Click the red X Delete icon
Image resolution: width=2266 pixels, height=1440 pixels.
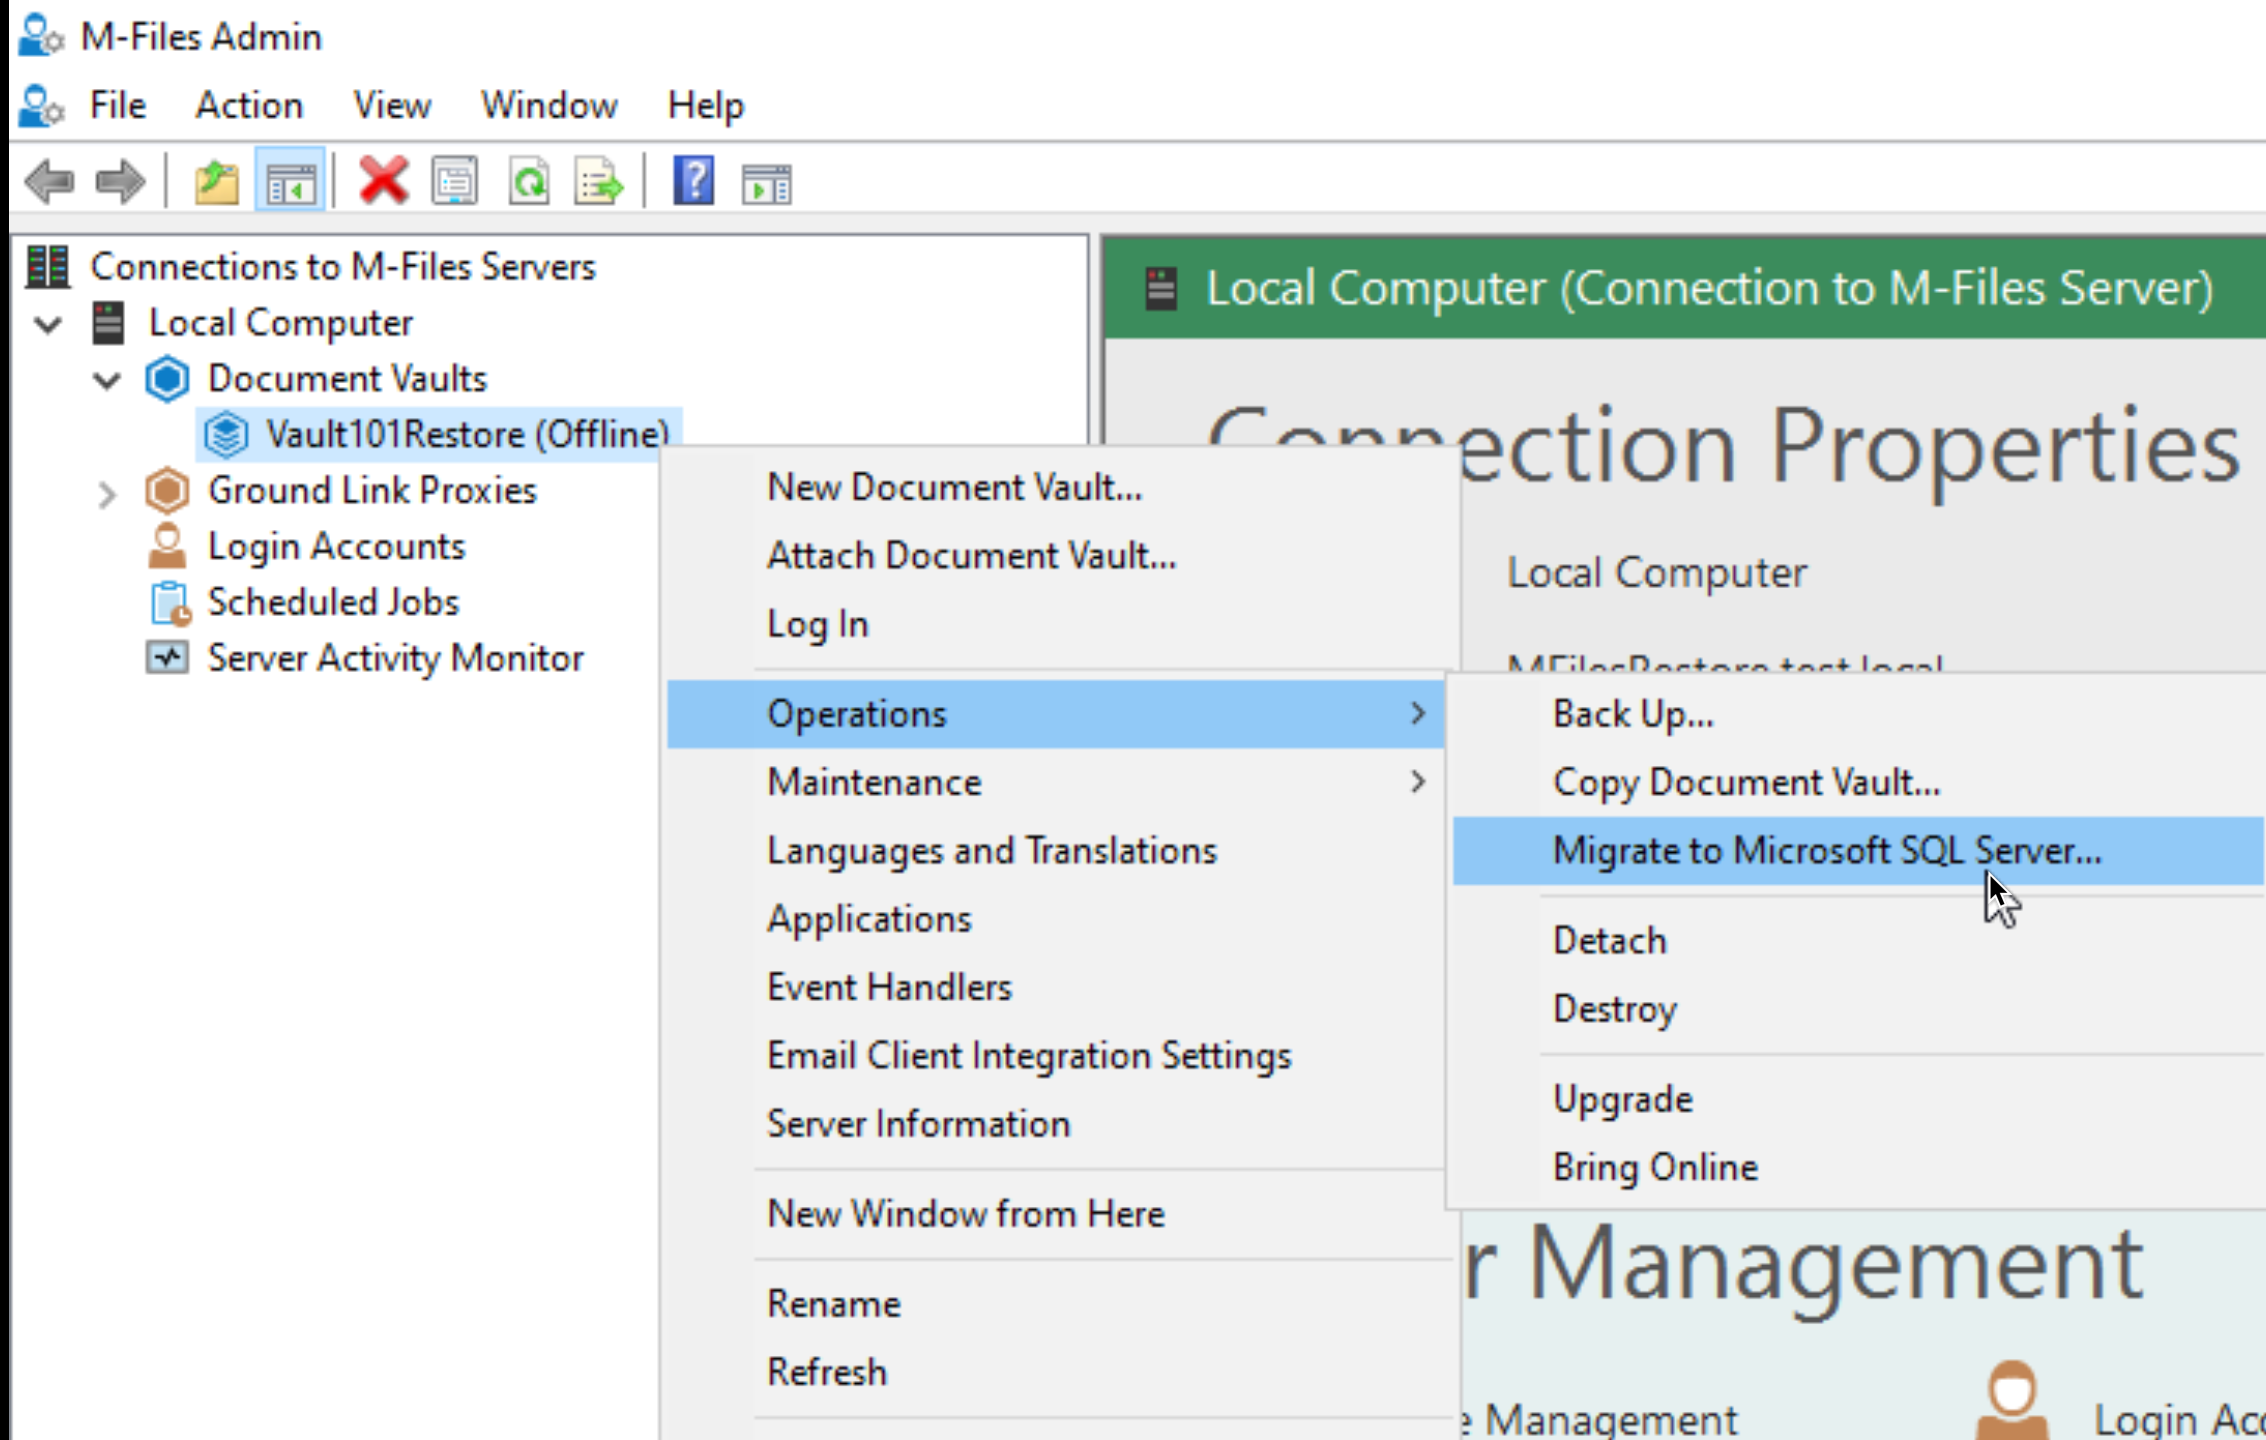point(383,181)
